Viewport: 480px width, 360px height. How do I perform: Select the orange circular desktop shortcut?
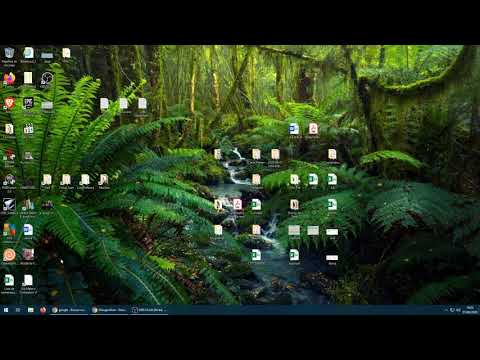[9, 255]
